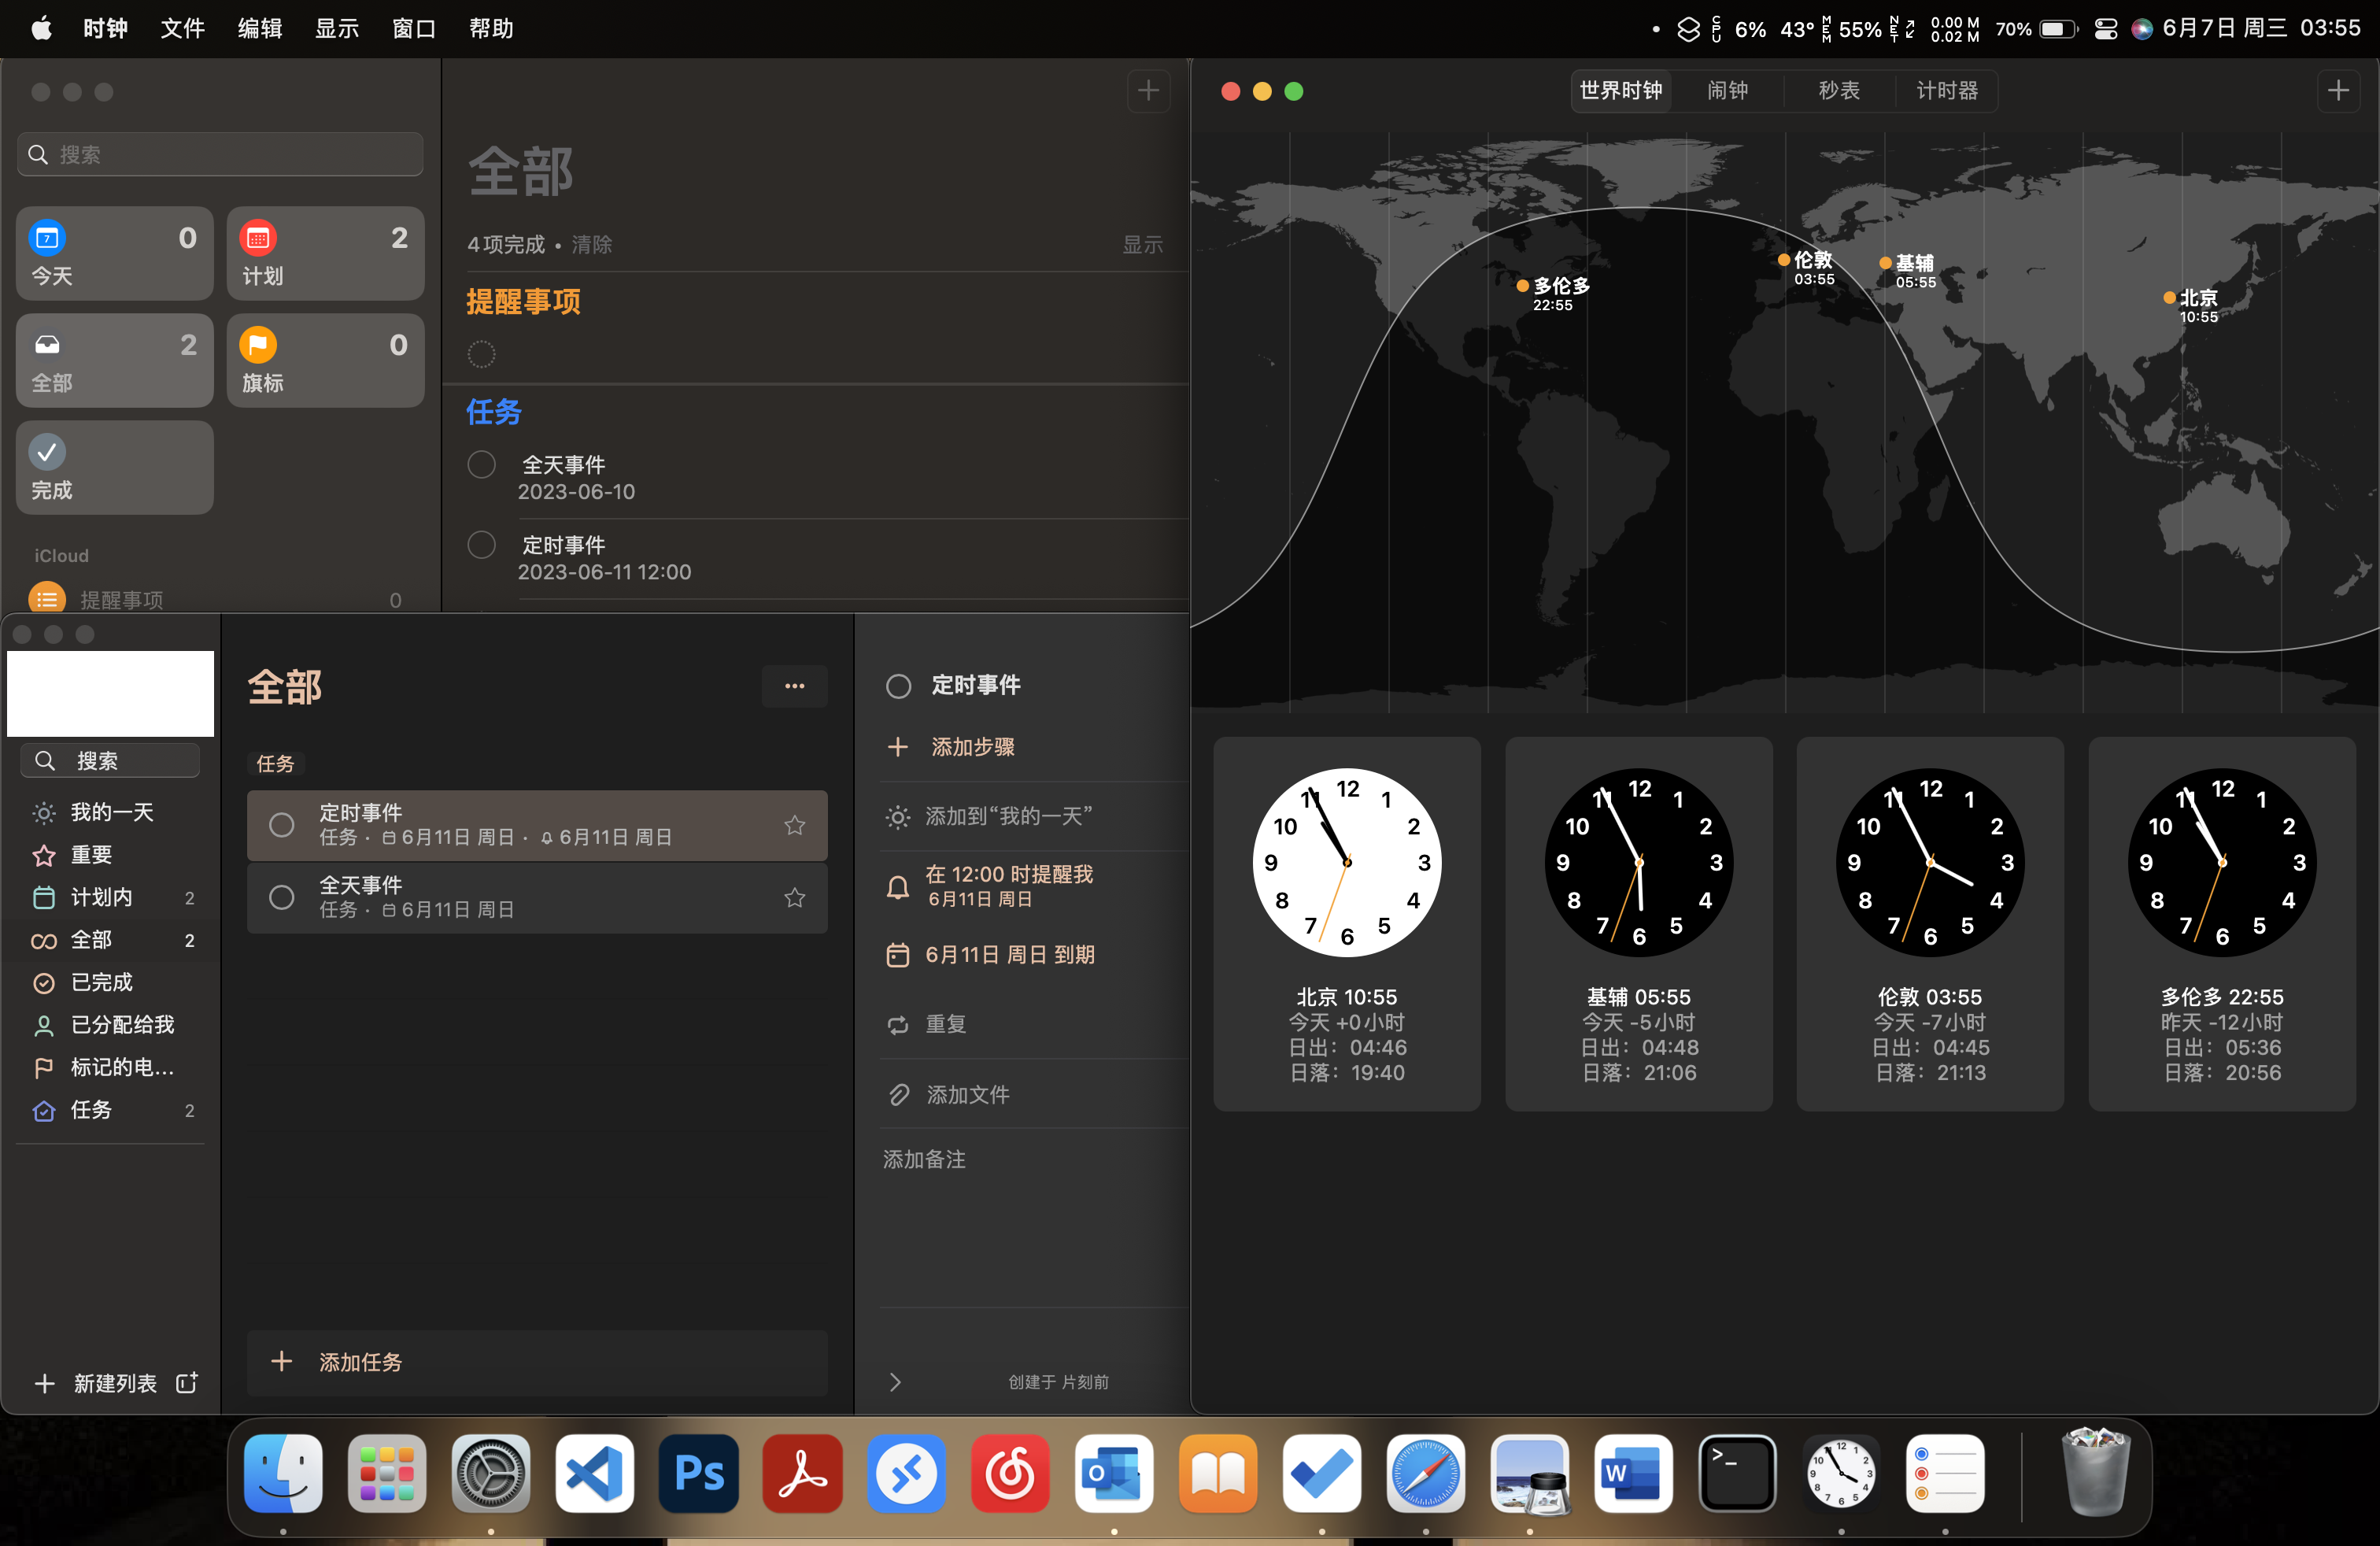The width and height of the screenshot is (2380, 1546).
Task: Click the 搜索 field in Reminders sidebar
Action: (x=220, y=154)
